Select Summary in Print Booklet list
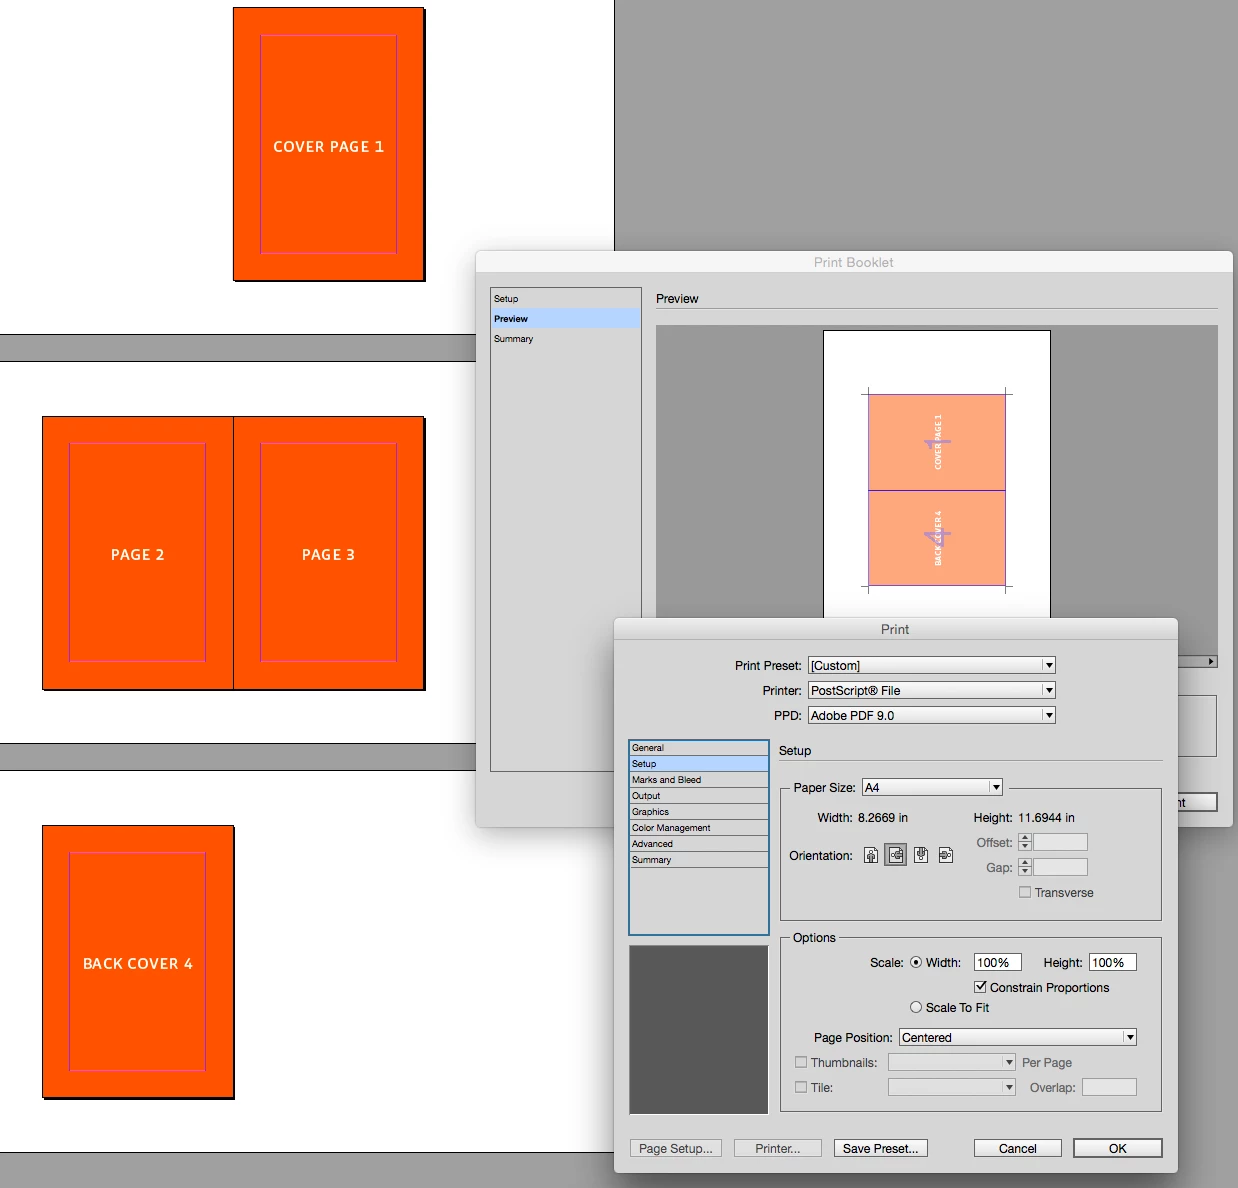 [x=566, y=339]
